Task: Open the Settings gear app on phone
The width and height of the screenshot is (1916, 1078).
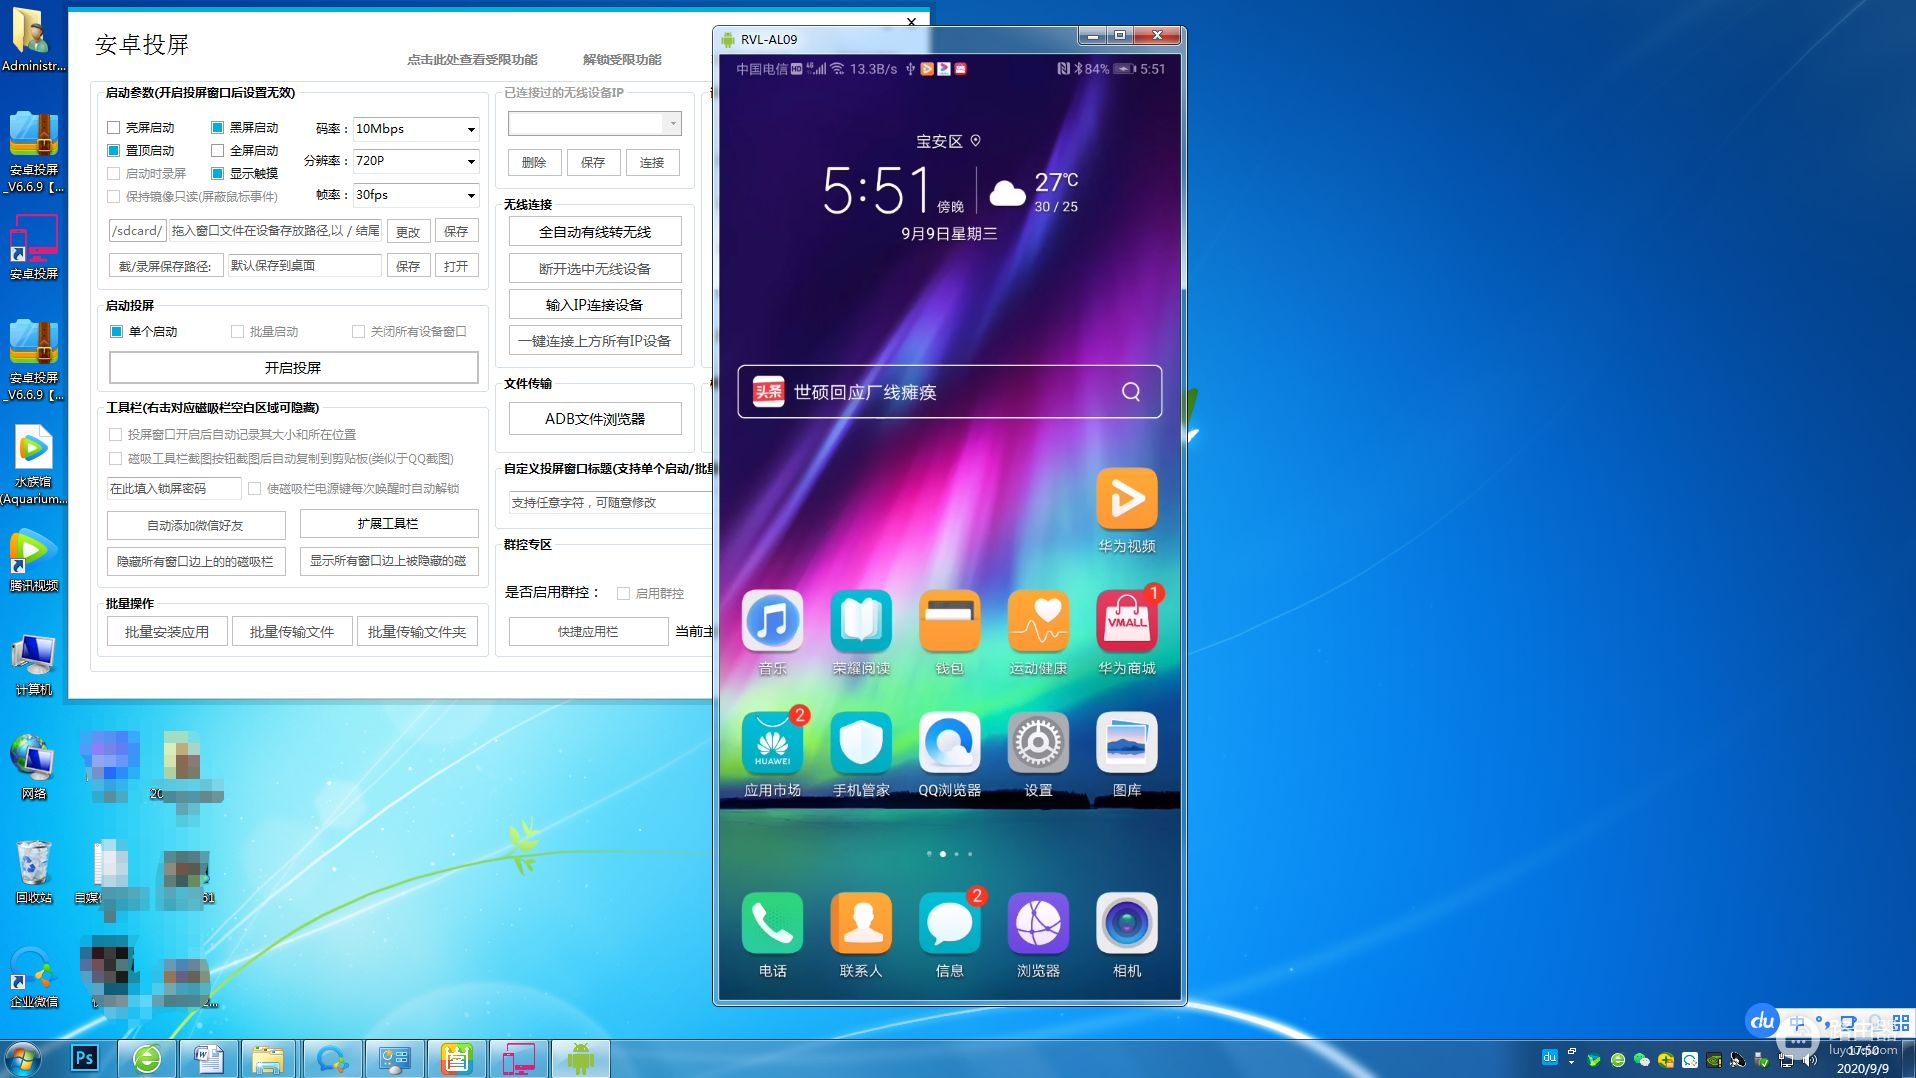Action: click(1037, 743)
